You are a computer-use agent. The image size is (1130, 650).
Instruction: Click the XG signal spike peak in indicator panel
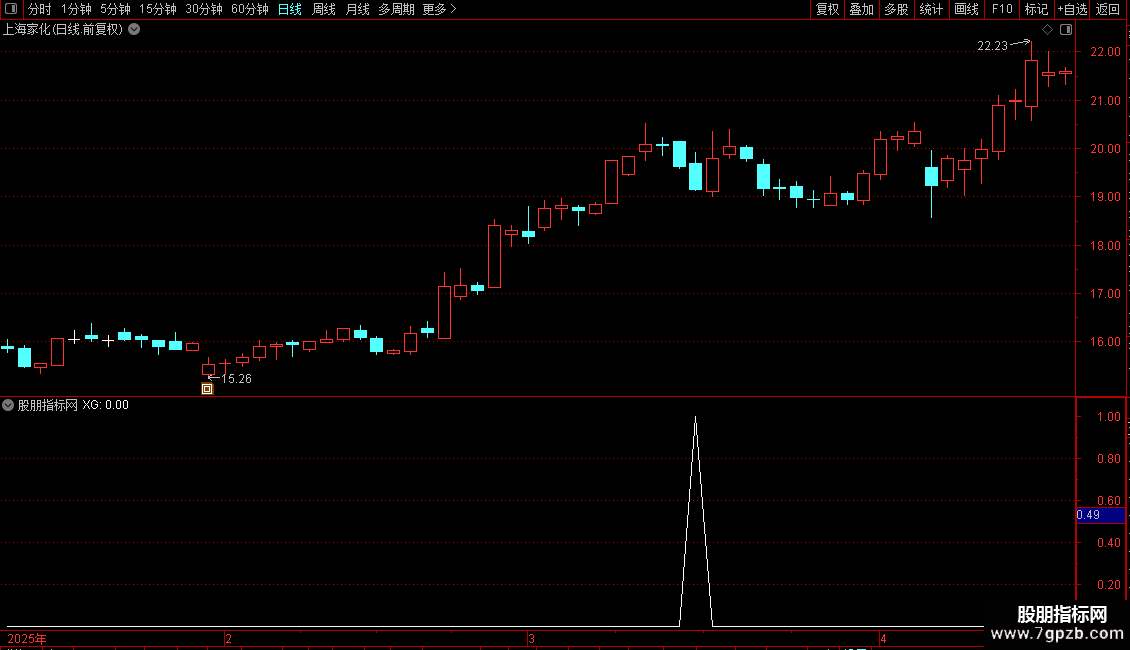click(695, 418)
